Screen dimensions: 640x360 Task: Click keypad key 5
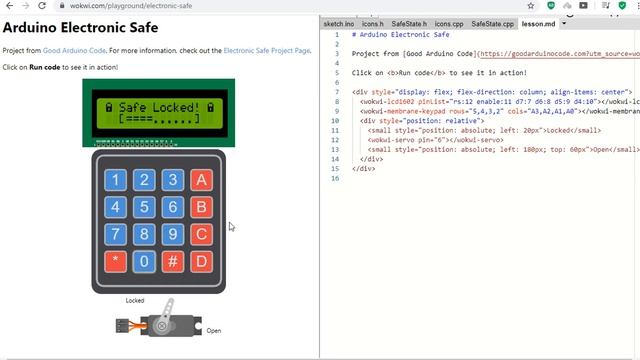point(144,207)
